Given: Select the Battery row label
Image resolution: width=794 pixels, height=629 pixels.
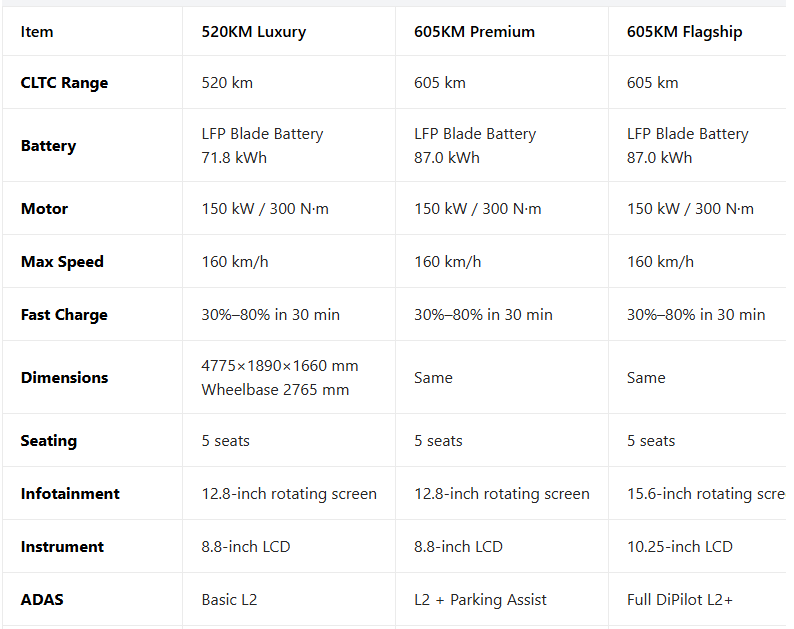Looking at the screenshot, I should point(48,146).
